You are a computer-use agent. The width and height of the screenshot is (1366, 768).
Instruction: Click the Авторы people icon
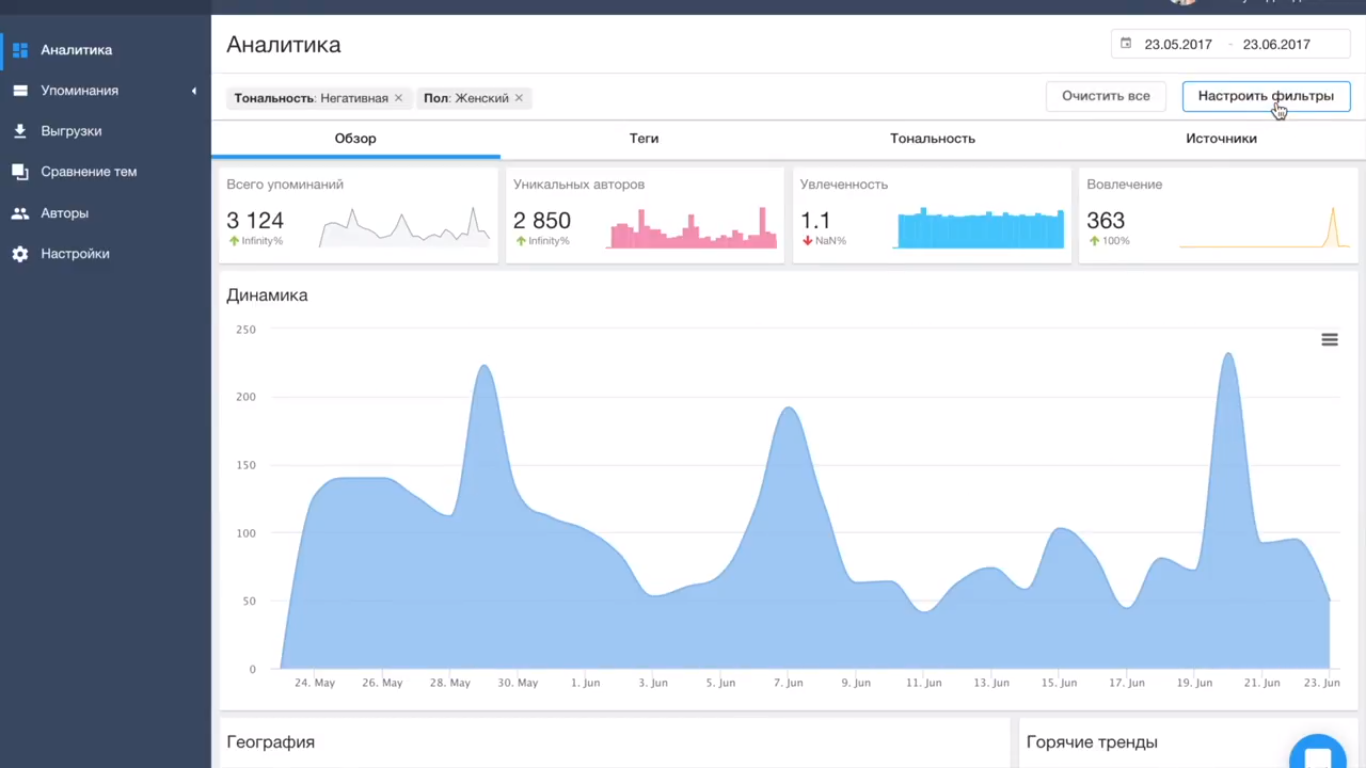[20, 213]
